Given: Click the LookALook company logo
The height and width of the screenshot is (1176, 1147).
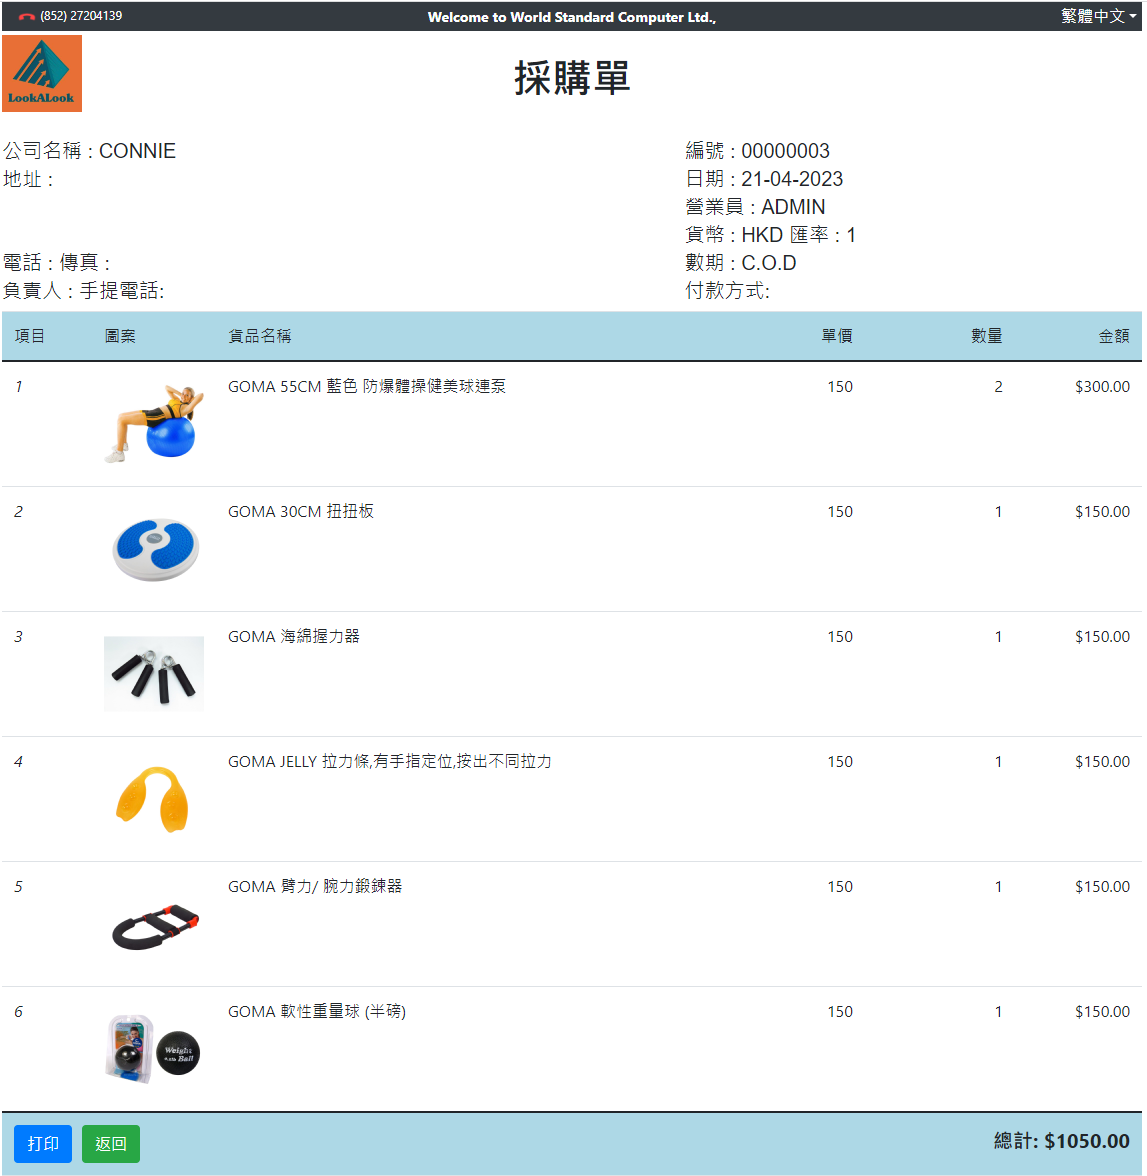Looking at the screenshot, I should pos(42,74).
